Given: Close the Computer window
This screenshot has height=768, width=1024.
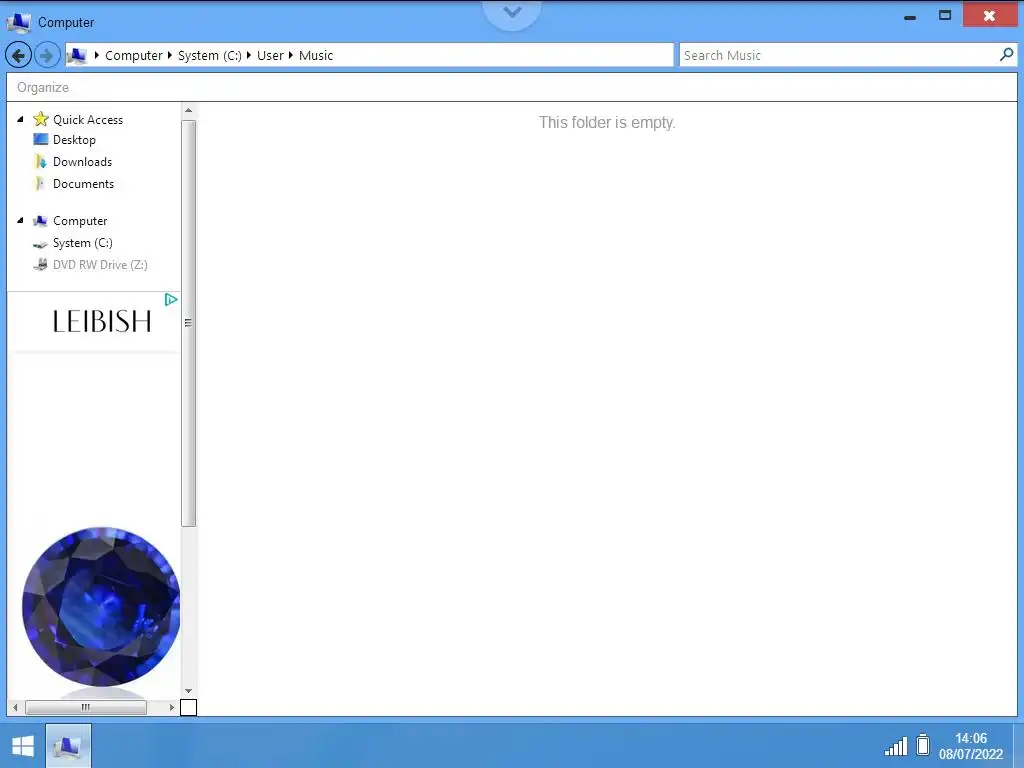Looking at the screenshot, I should [x=989, y=15].
